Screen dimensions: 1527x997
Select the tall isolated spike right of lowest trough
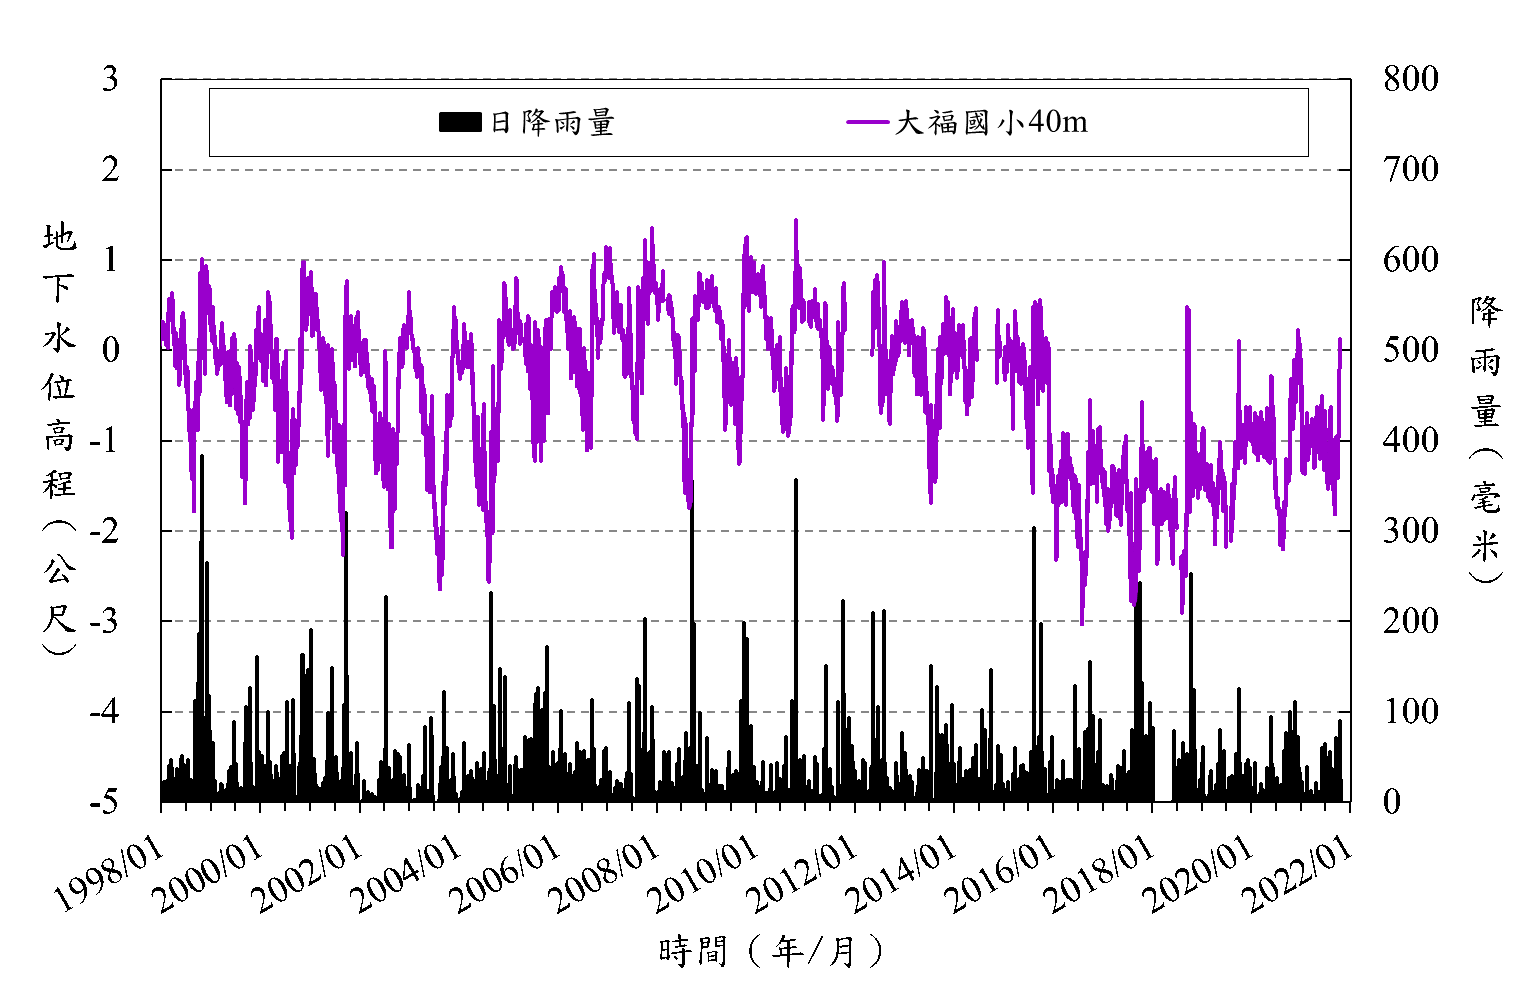pos(1188,310)
